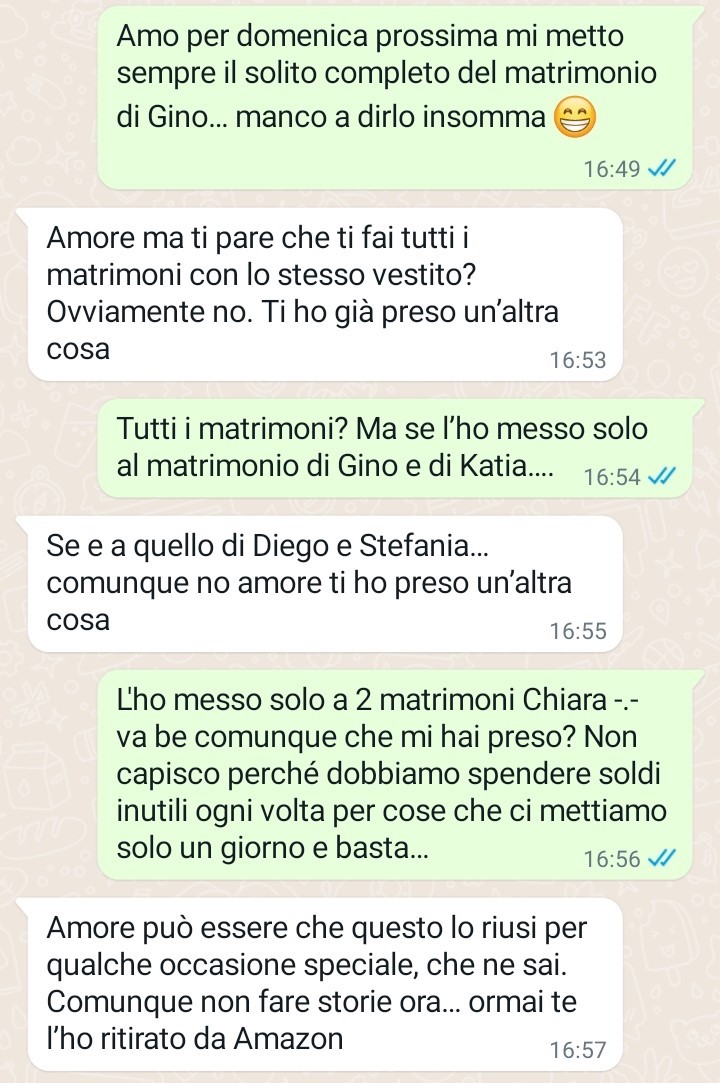The height and width of the screenshot is (1083, 720).
Task: Tap the text 'Ovviamente no' in second message
Action: click(147, 312)
